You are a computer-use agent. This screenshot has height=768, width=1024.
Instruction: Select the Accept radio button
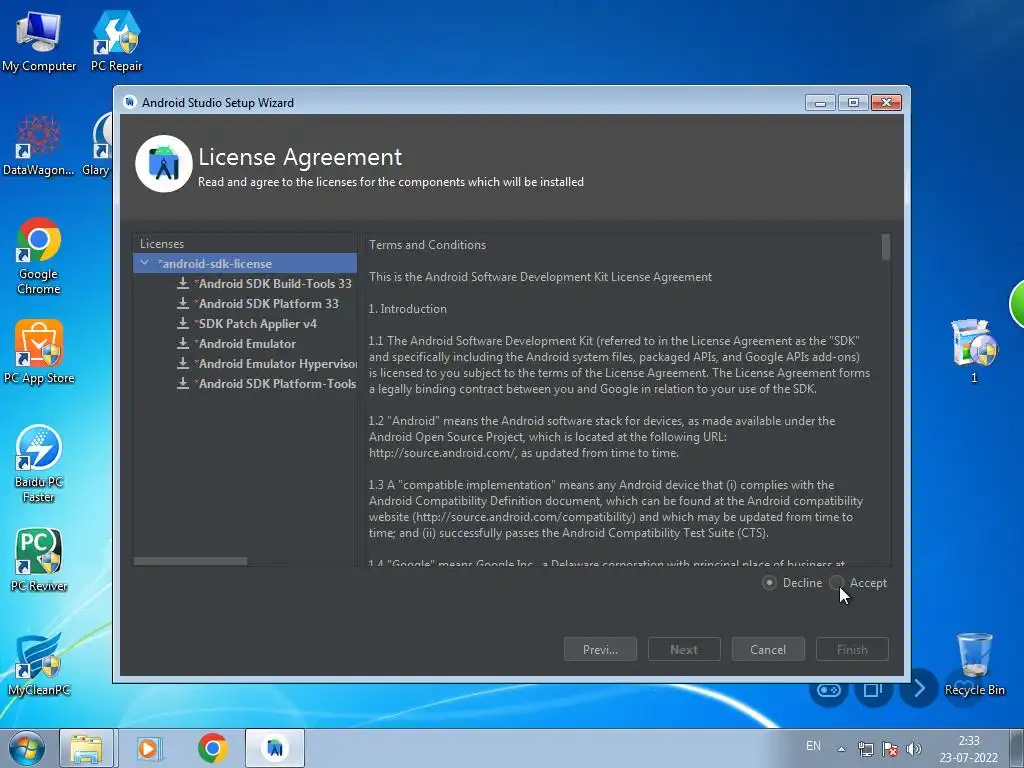click(x=837, y=583)
